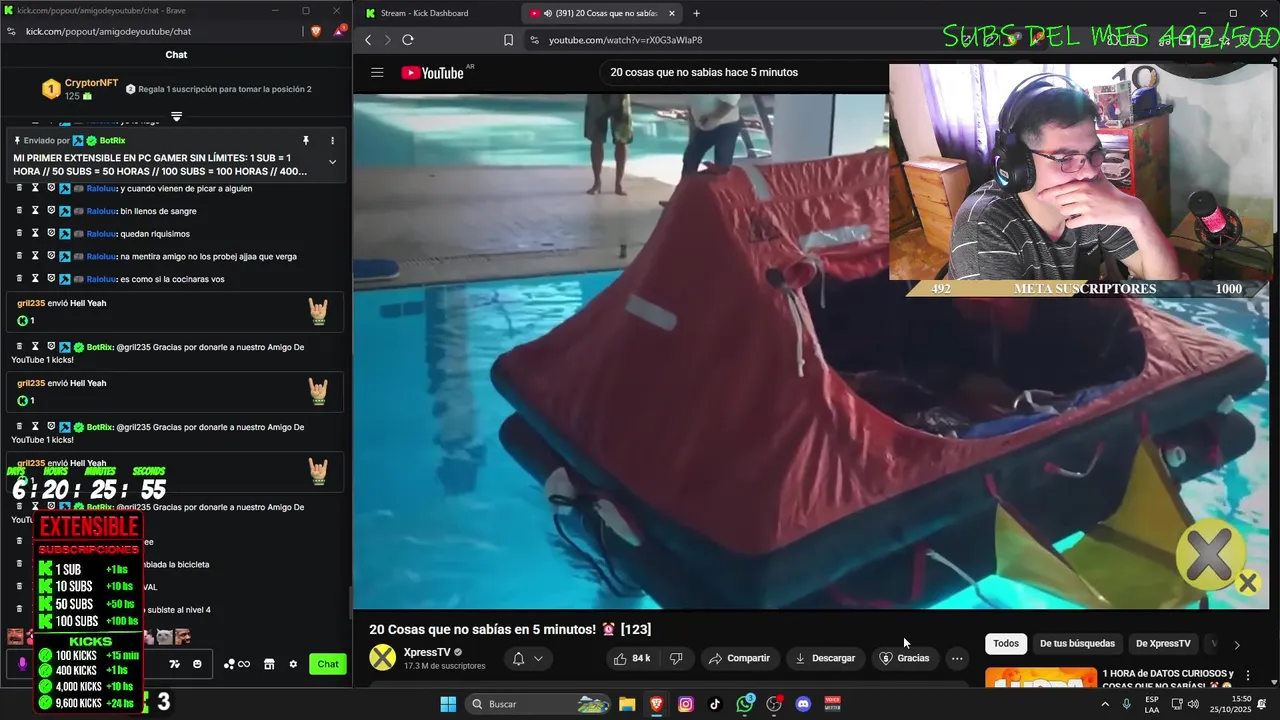Reload the YouTube page
1280x720 pixels.
(x=408, y=40)
